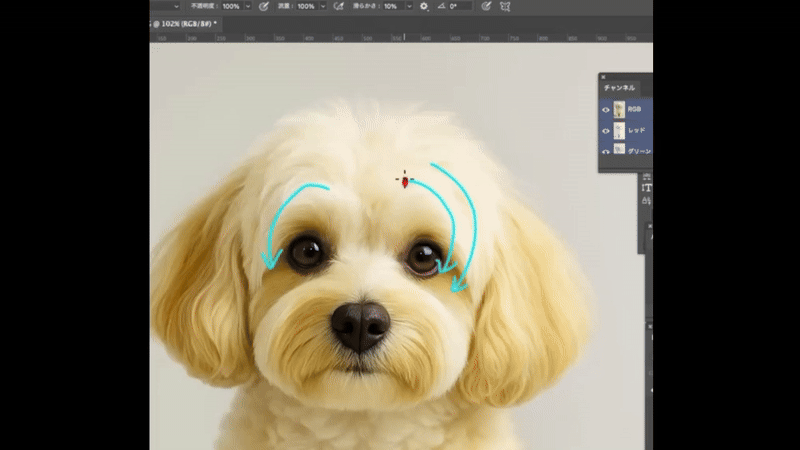800x450 pixels.
Task: Click the 不透明度 value field
Action: (231, 6)
